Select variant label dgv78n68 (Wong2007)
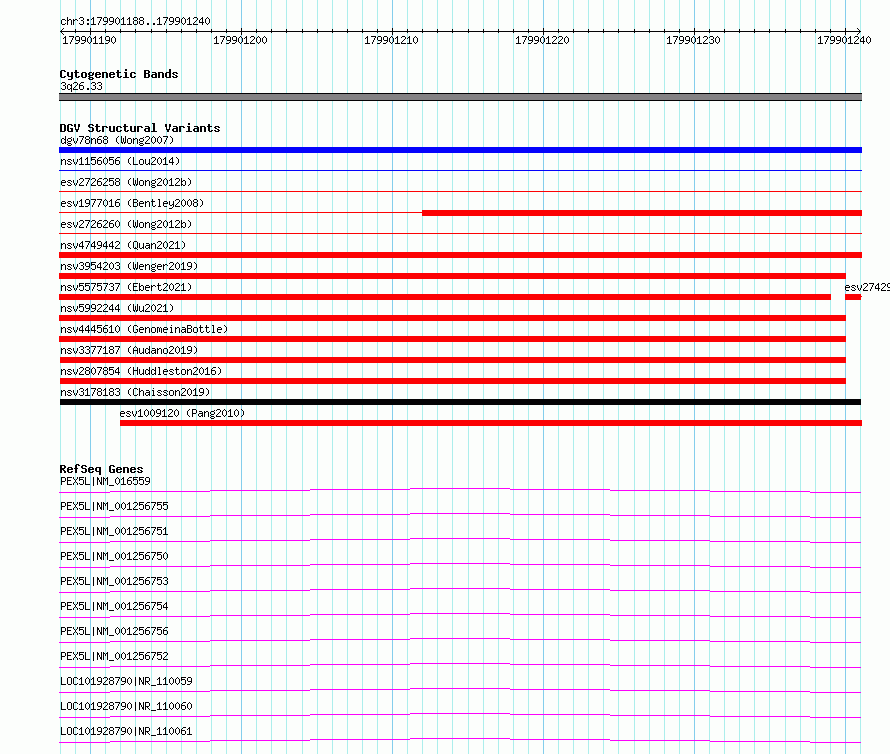This screenshot has height=754, width=890. [x=117, y=140]
